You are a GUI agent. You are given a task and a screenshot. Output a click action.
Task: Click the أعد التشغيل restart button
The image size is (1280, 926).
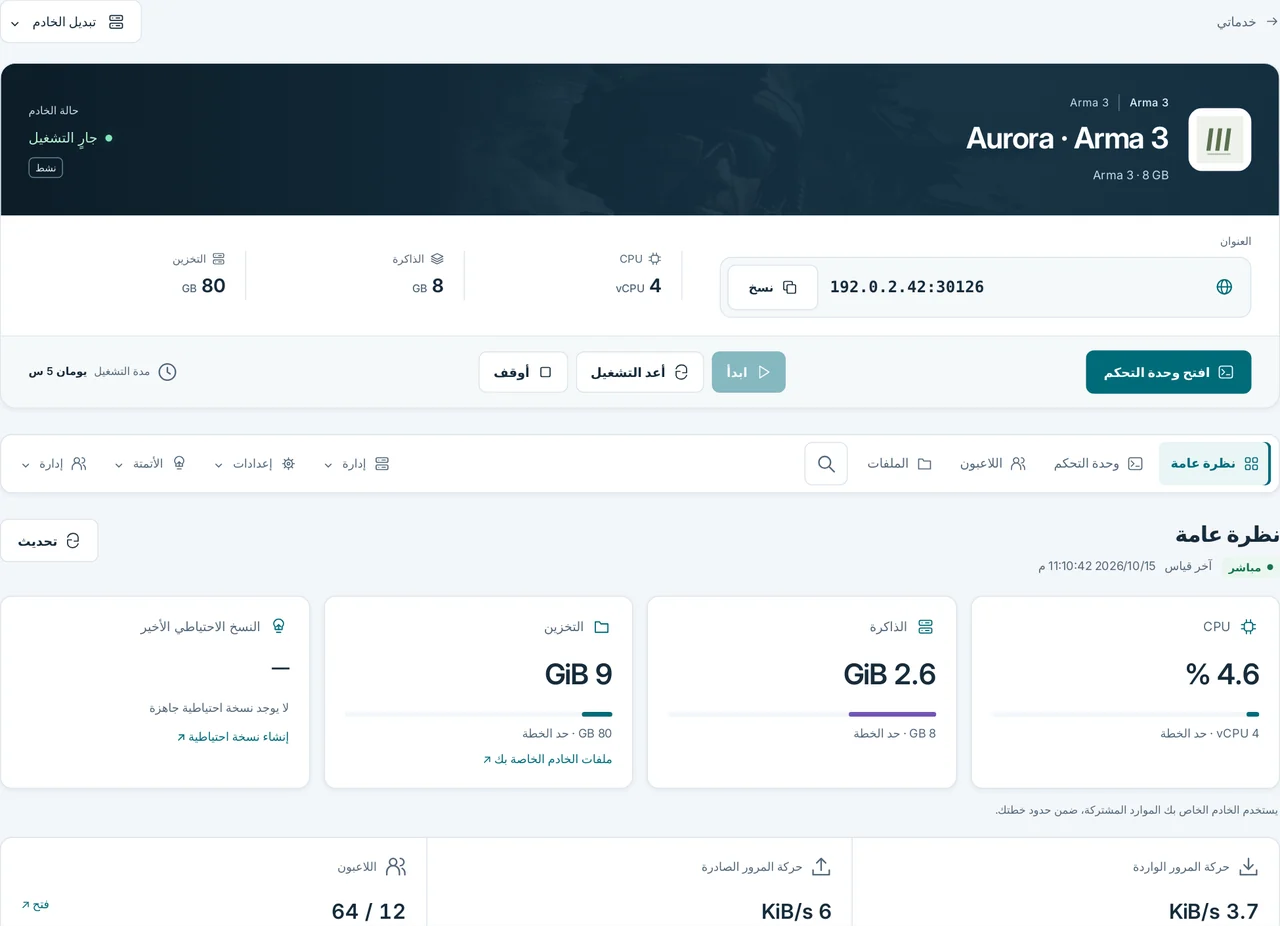point(640,372)
